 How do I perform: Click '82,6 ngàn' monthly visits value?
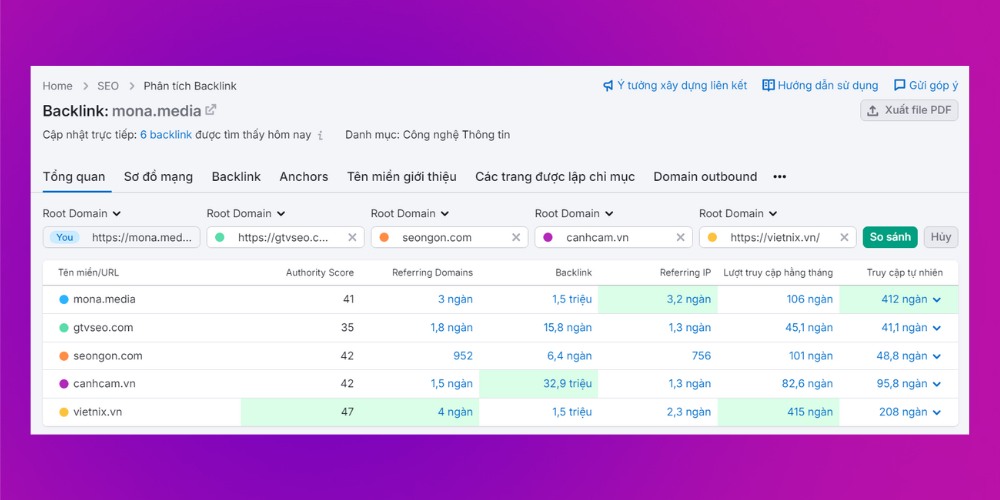click(809, 384)
